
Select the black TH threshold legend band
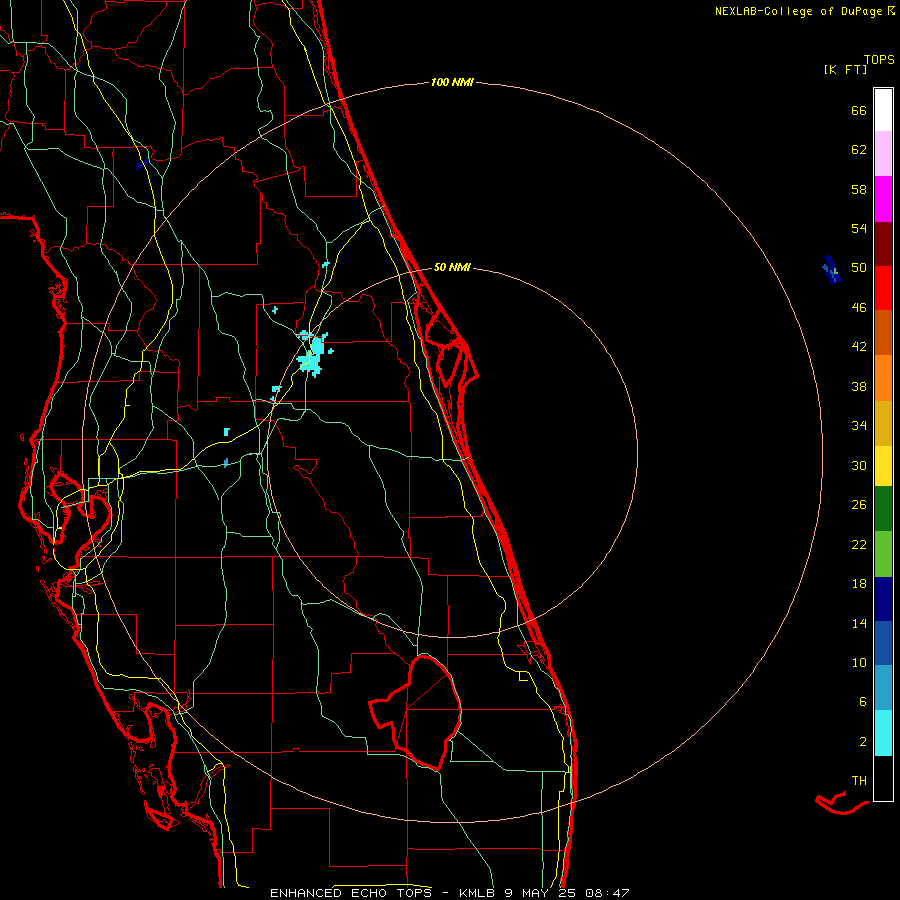(883, 778)
